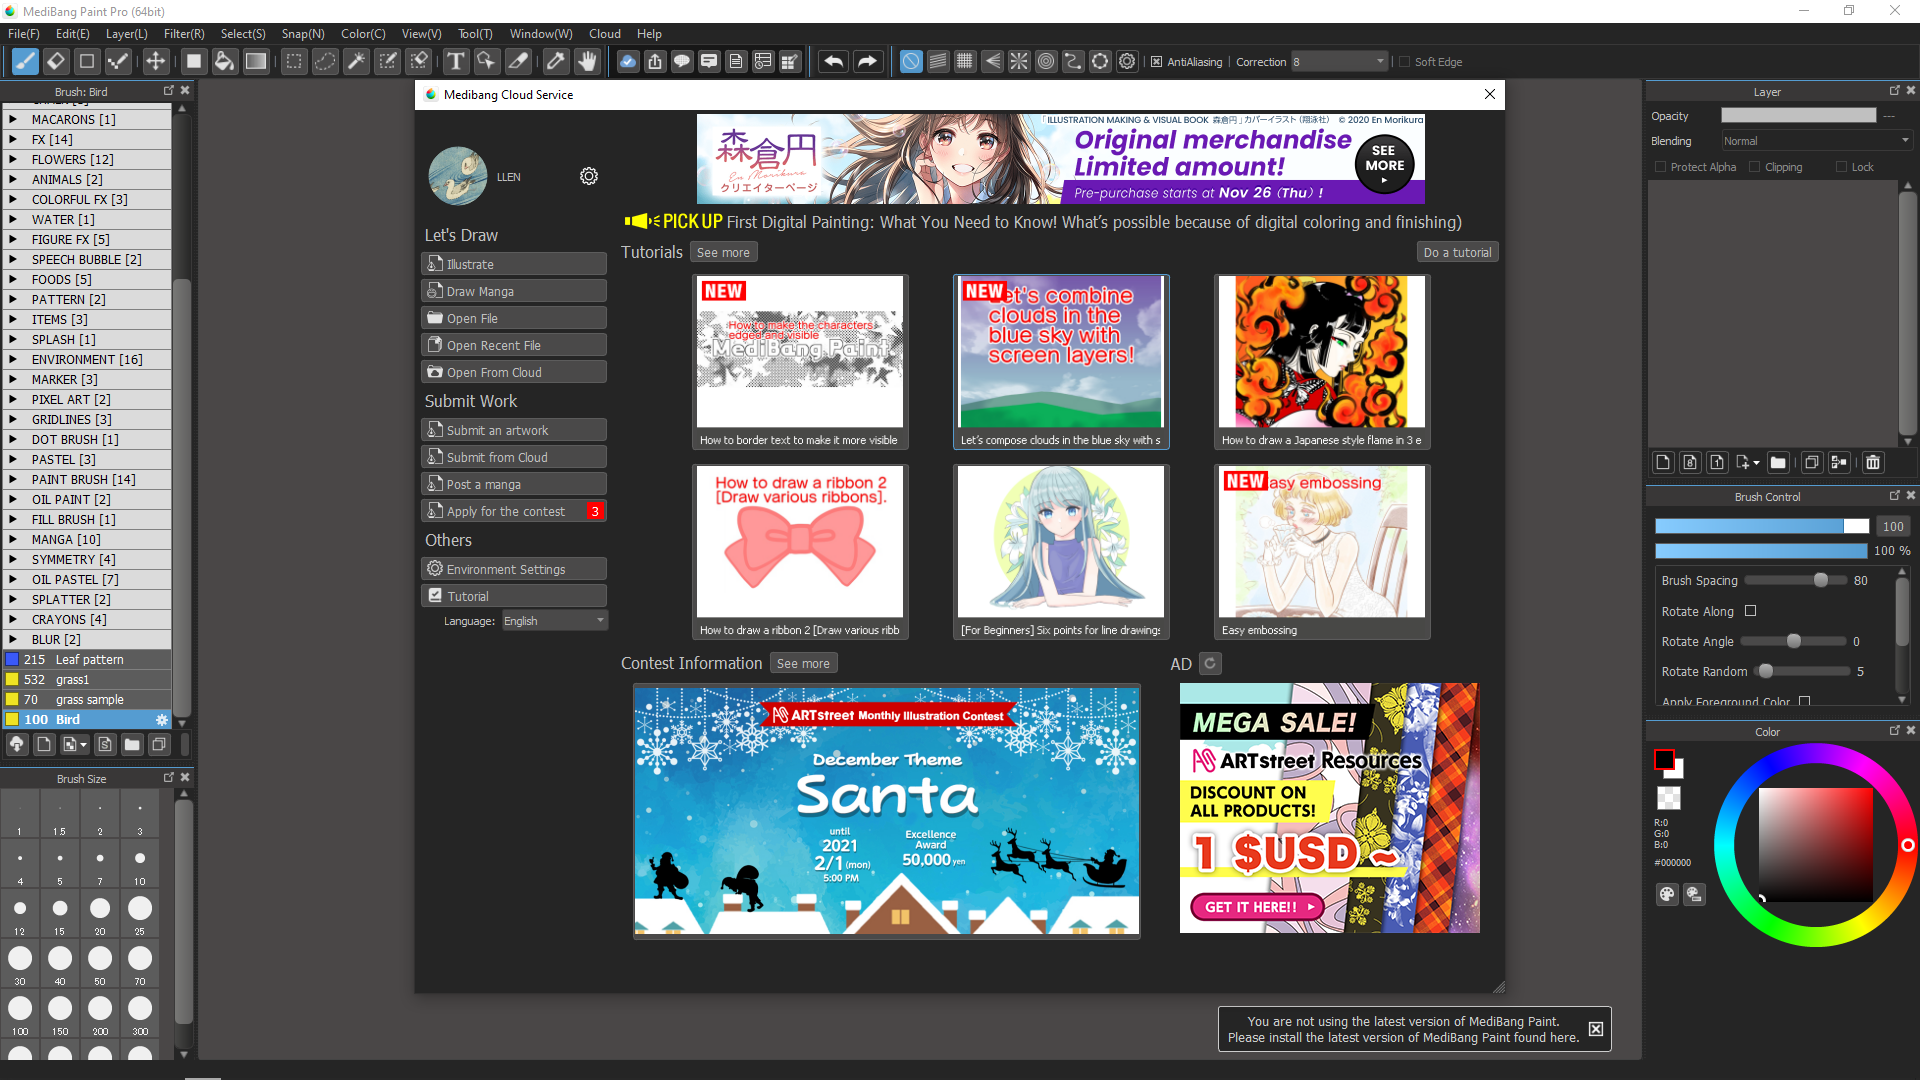Enable Protect Alpha checkbox
The height and width of the screenshot is (1080, 1920).
tap(1661, 167)
